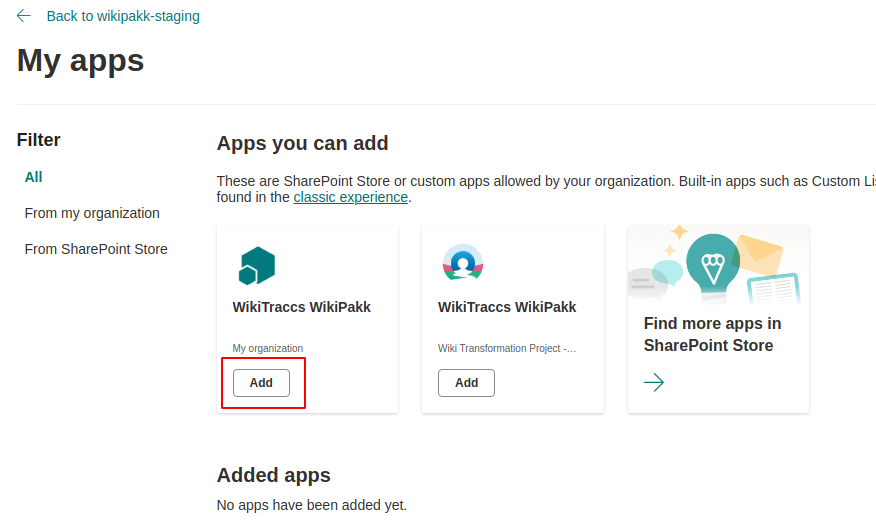The height and width of the screenshot is (532, 876).
Task: Click the 'My apps' page heading
Action: point(80,60)
